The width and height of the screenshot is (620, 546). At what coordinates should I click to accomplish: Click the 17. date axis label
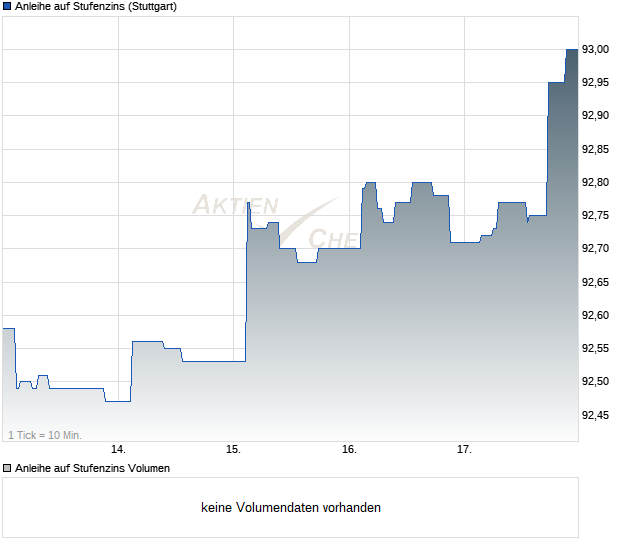[x=464, y=450]
